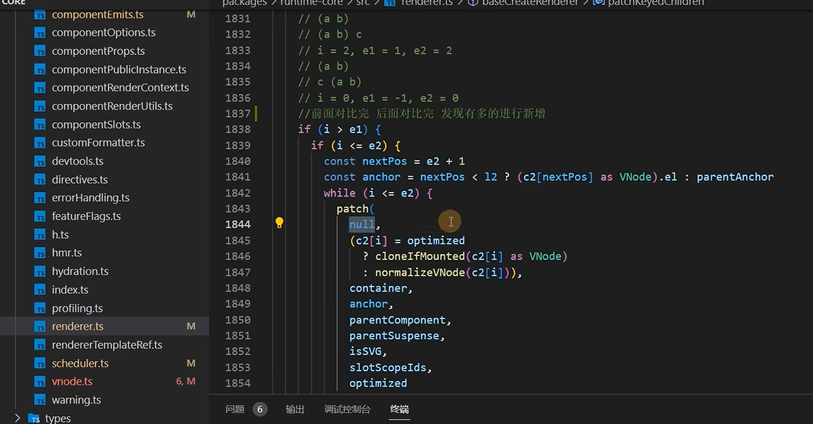The width and height of the screenshot is (813, 424).
Task: Open errorHandling.ts file
Action: [x=90, y=197]
